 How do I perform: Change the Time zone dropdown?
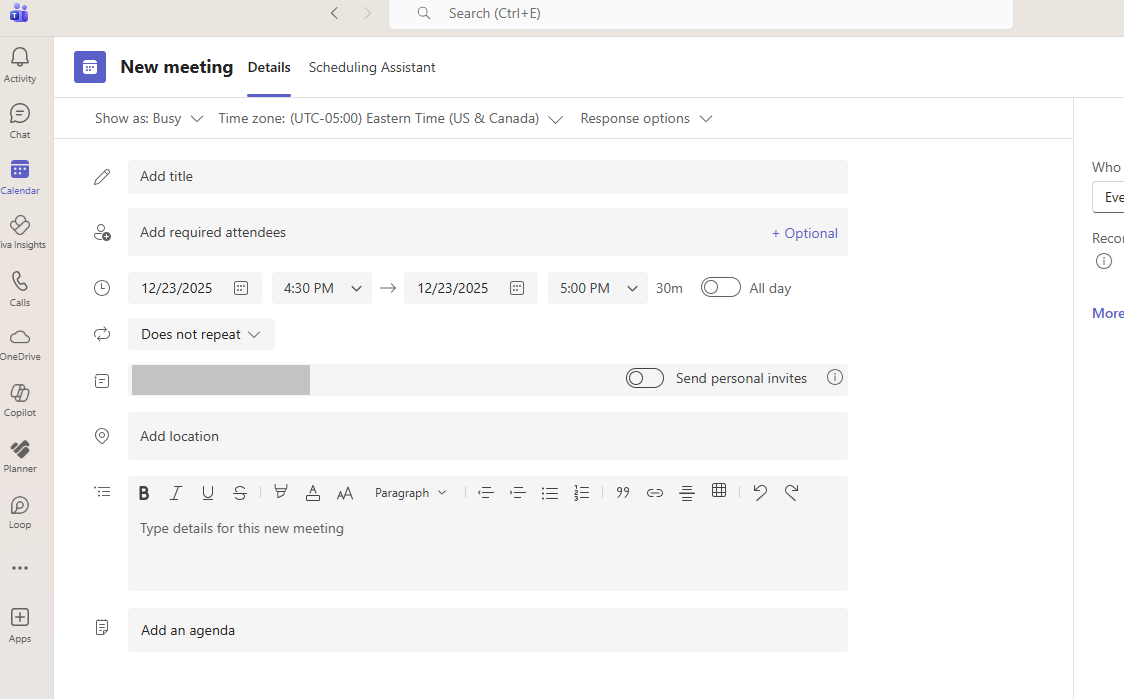(391, 118)
